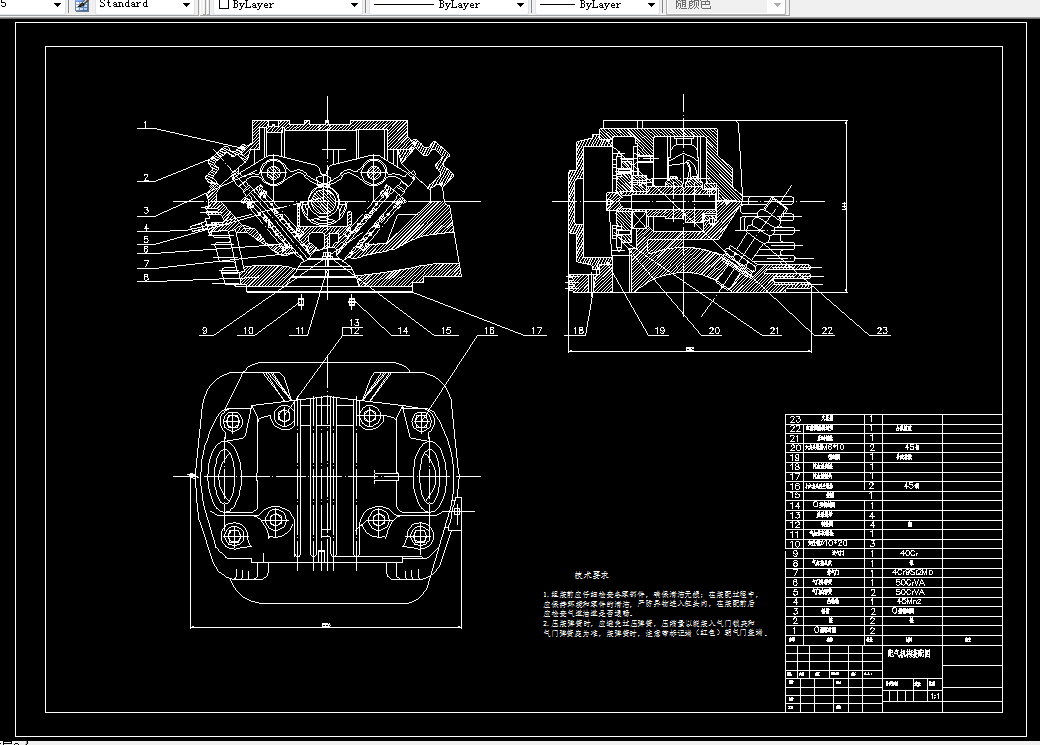
Task: Click the 10*20 part name in row 10
Action: click(826, 543)
